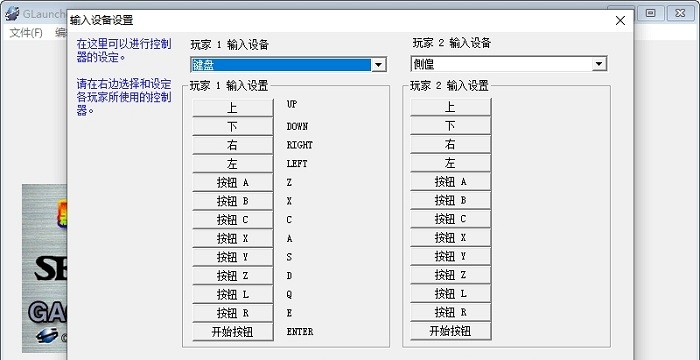
Task: Click player 2 开始按钮 button
Action: tap(450, 331)
